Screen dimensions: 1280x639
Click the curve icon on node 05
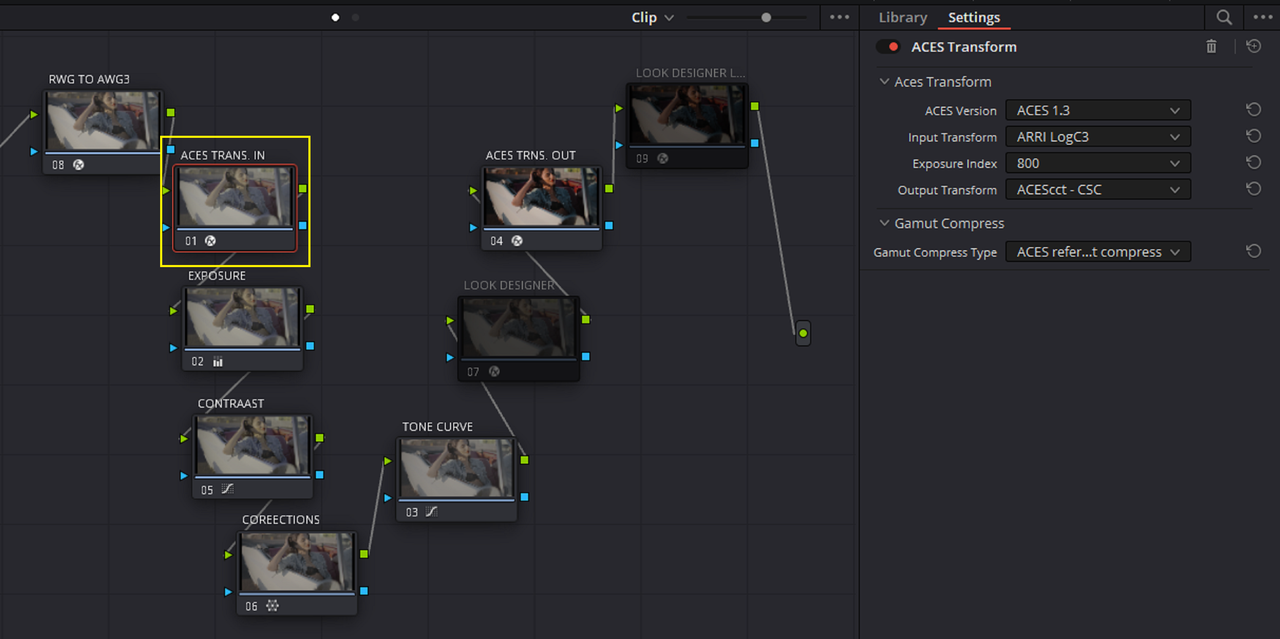coord(228,490)
